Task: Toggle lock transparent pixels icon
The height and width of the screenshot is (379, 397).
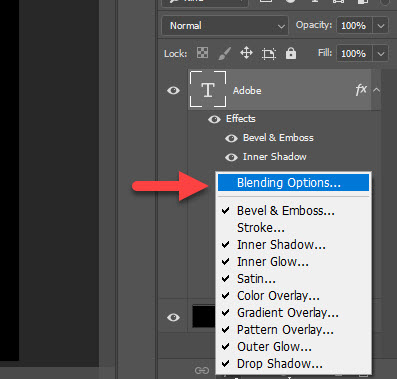Action: pos(202,53)
